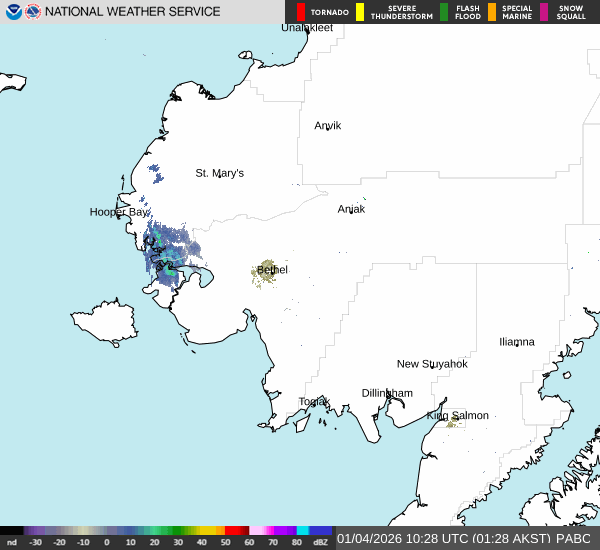Click the magenta Snow Squall legend swatch
This screenshot has height=550, width=600.
click(x=544, y=12)
